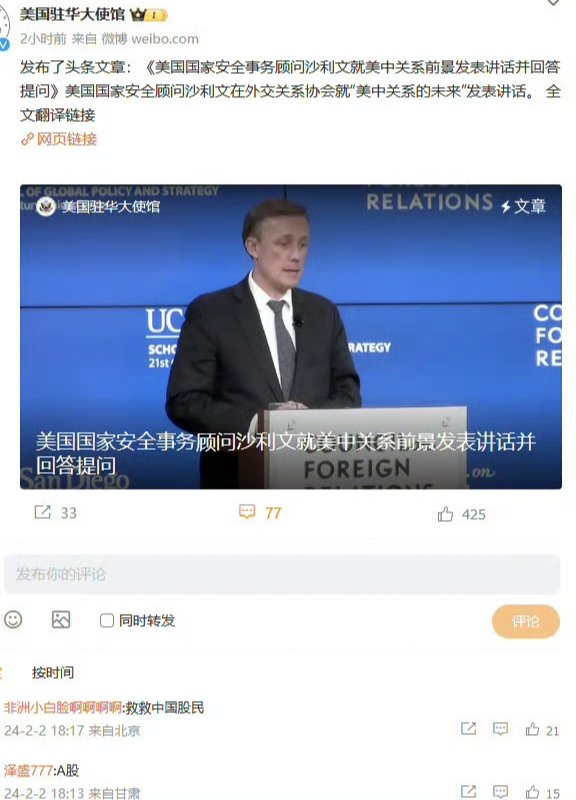This screenshot has width=576, height=800.
Task: Like the 救救中国股民 comment with 21 likes
Action: (533, 730)
